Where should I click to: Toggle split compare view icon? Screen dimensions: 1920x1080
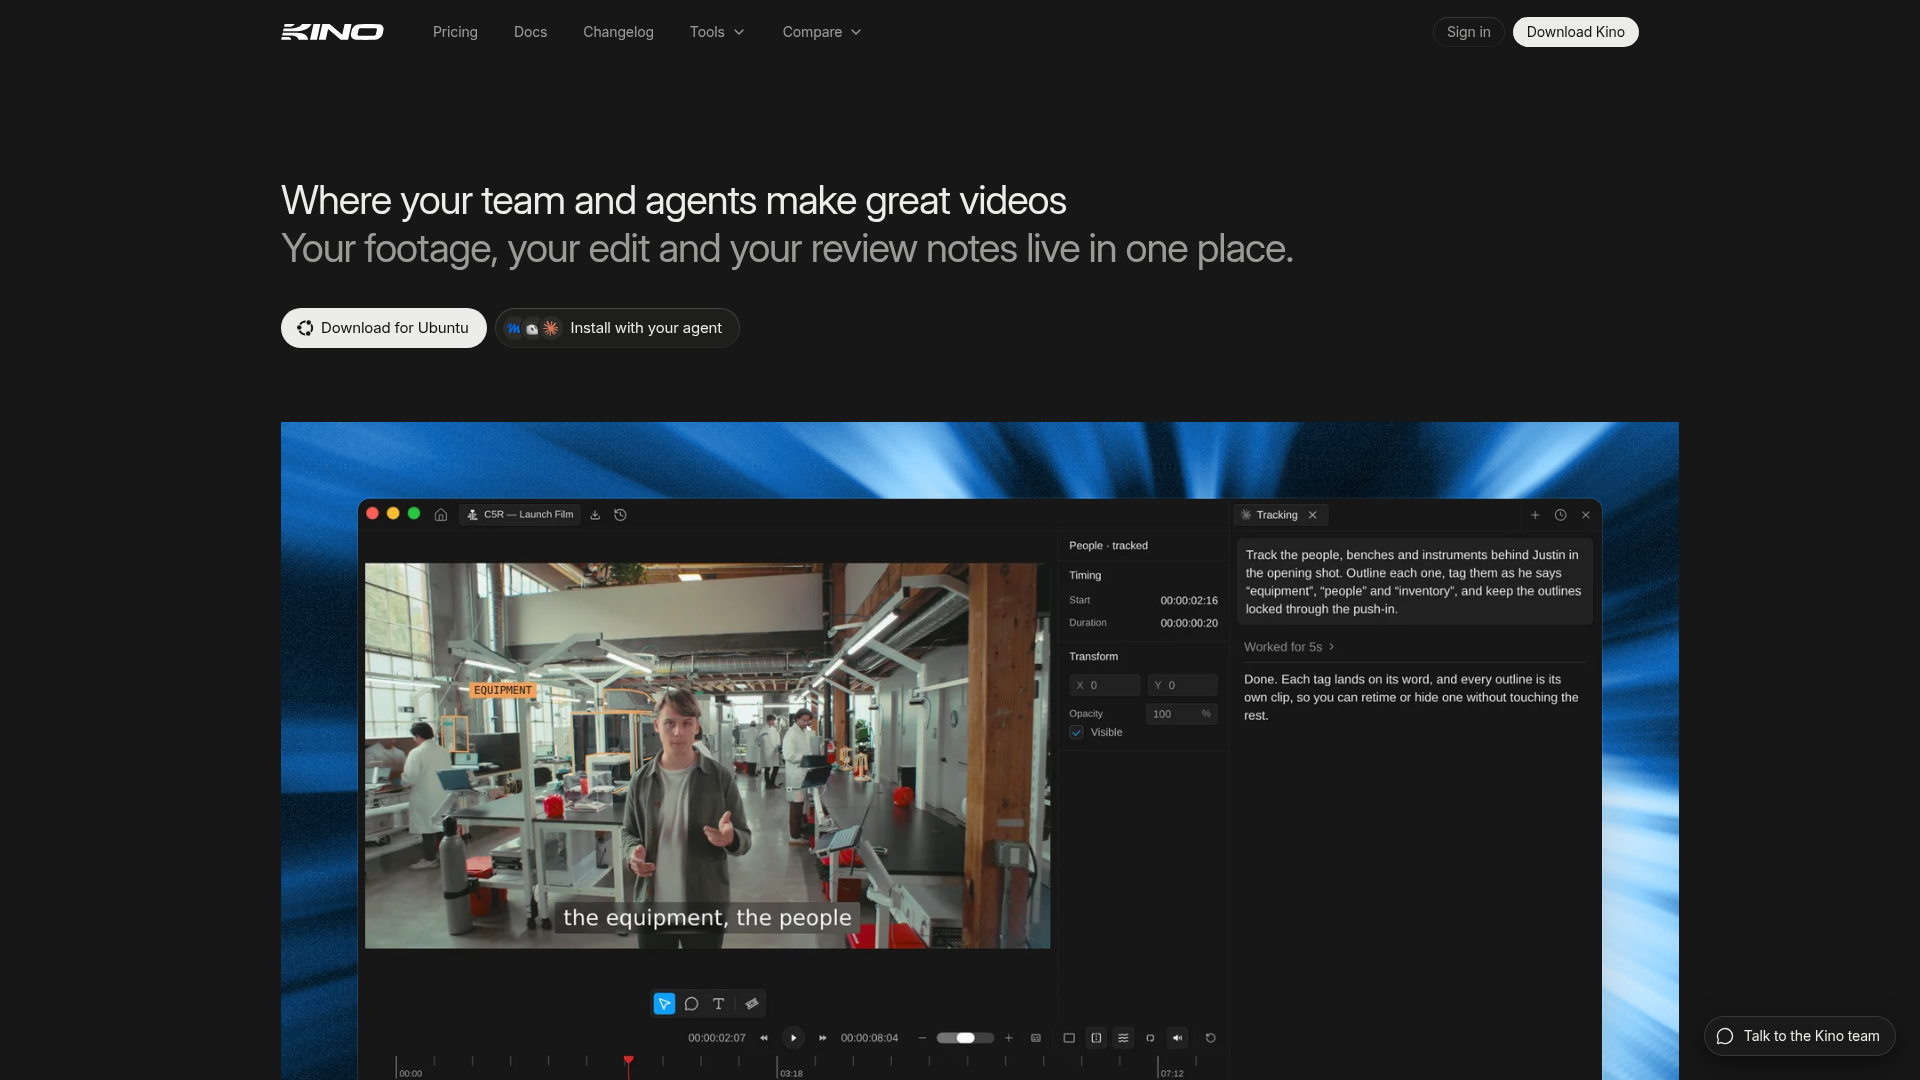point(1096,1038)
